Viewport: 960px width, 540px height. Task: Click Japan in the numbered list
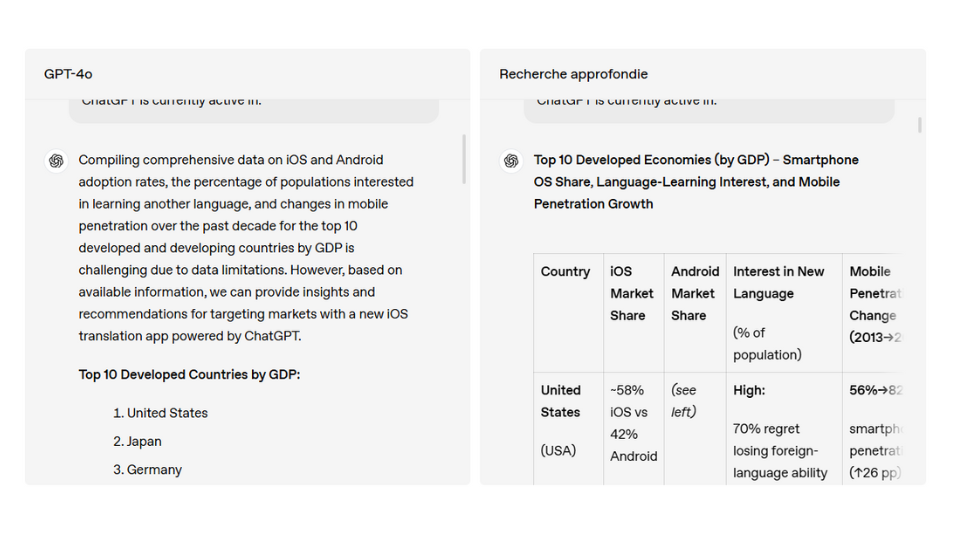point(144,441)
